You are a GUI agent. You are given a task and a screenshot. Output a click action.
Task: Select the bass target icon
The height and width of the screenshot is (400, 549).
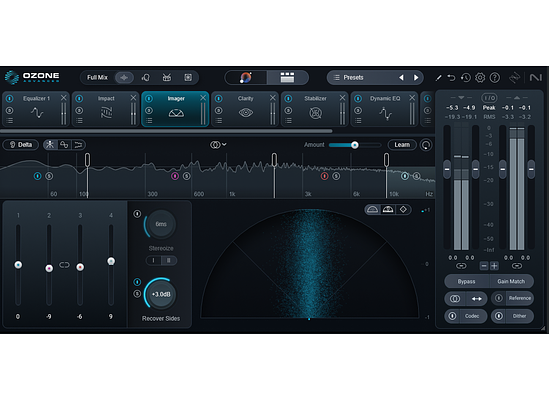point(188,77)
